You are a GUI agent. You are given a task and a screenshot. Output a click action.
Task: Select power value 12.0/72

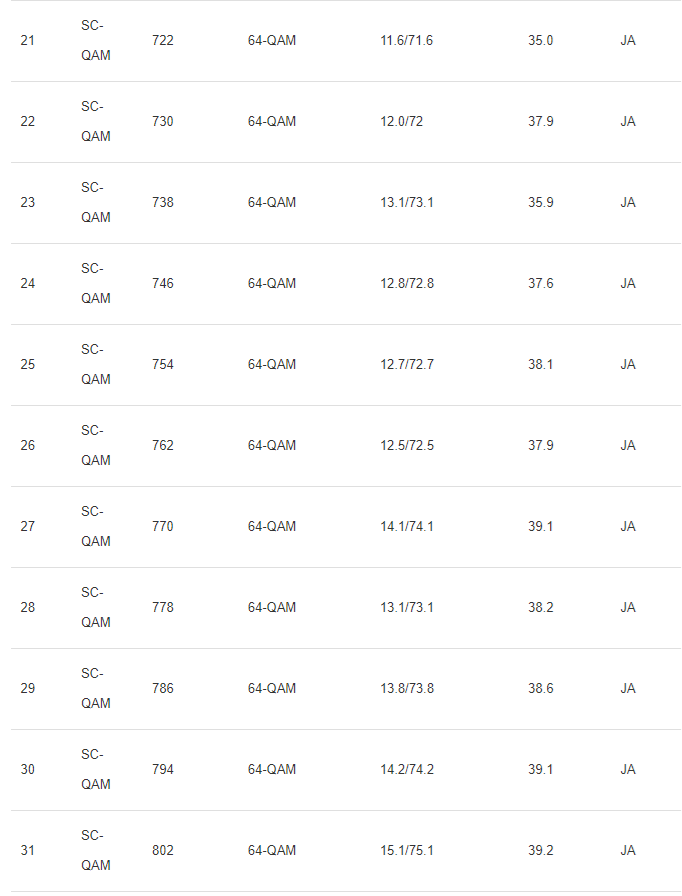click(x=401, y=122)
